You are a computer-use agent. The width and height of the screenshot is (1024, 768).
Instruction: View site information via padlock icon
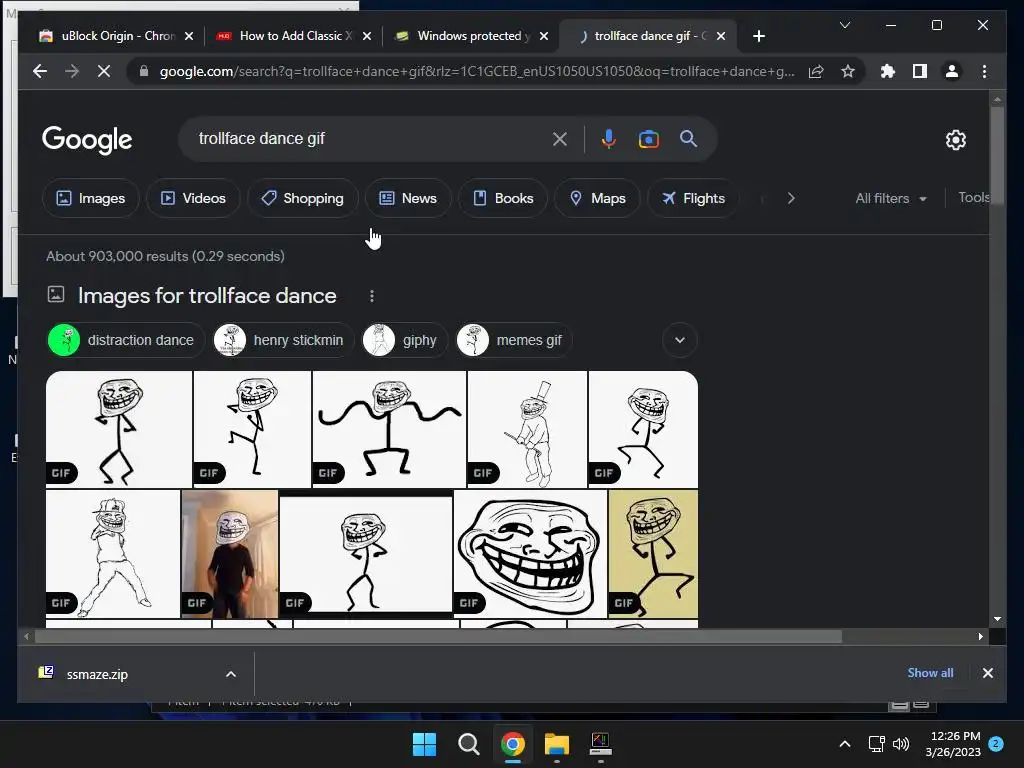click(x=144, y=71)
